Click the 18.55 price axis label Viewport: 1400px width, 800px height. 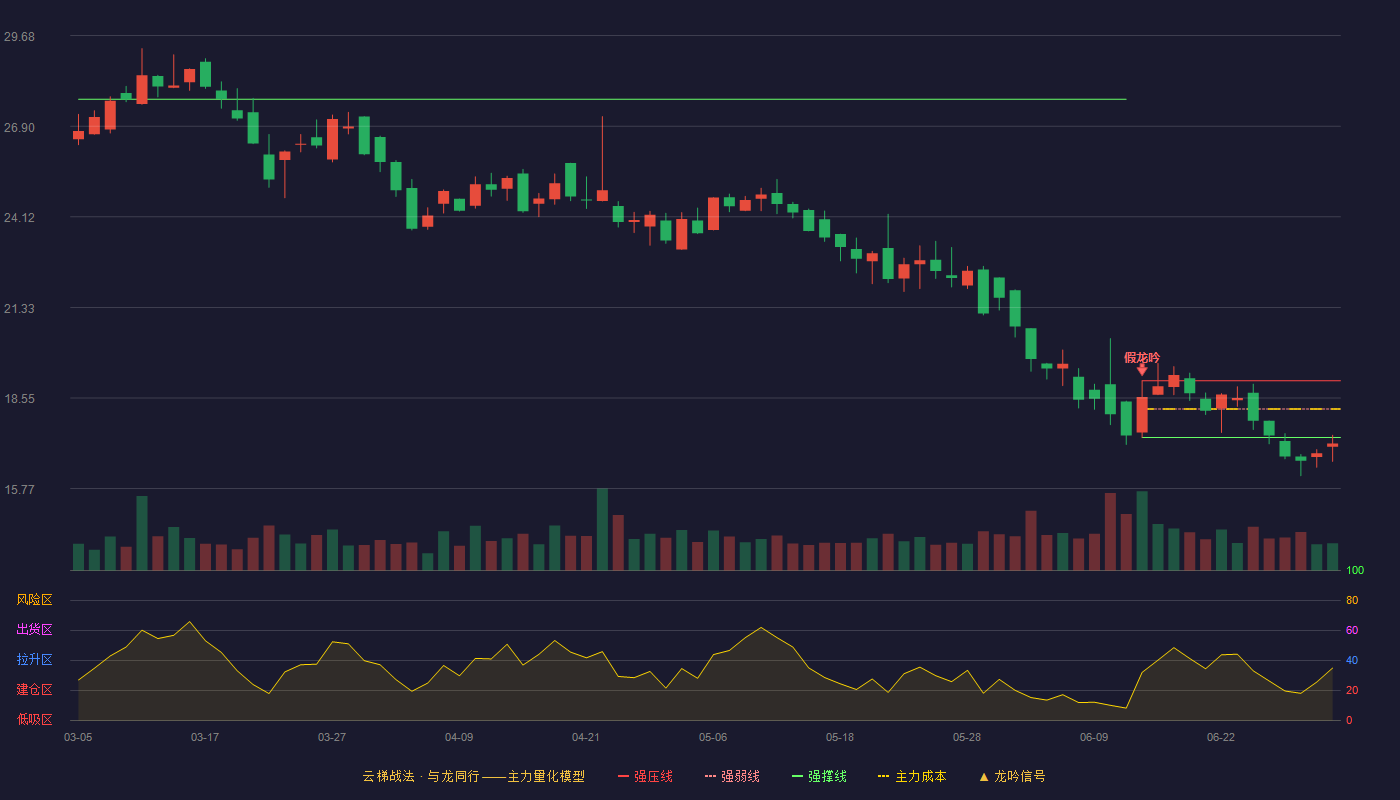click(x=19, y=399)
